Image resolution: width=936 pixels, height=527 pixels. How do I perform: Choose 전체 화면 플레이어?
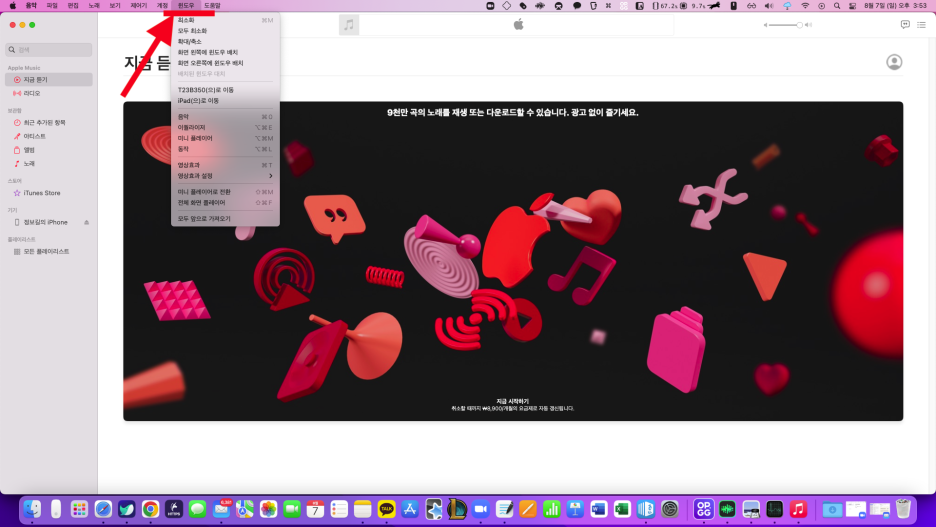pyautogui.click(x=225, y=203)
